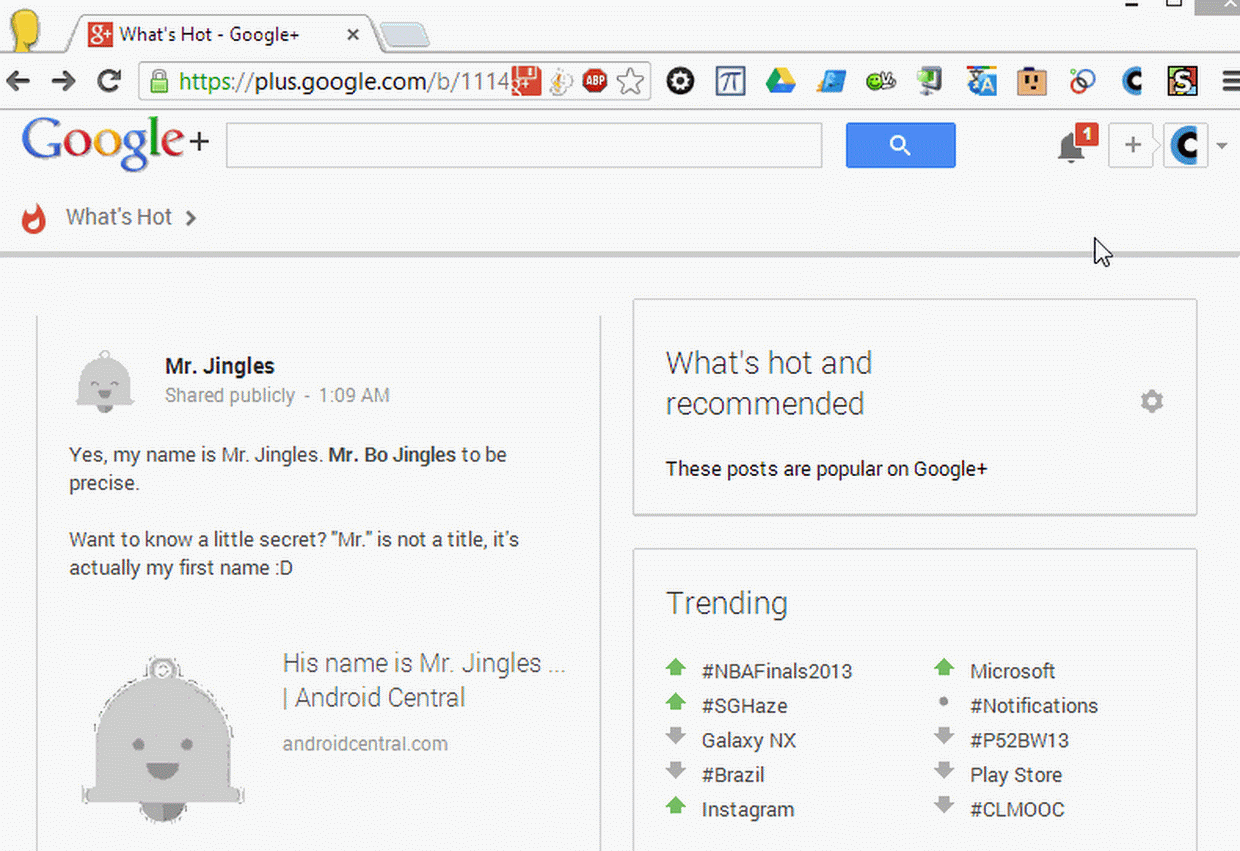
Task: Click the AdBlock Plus ABP icon
Action: [x=595, y=81]
